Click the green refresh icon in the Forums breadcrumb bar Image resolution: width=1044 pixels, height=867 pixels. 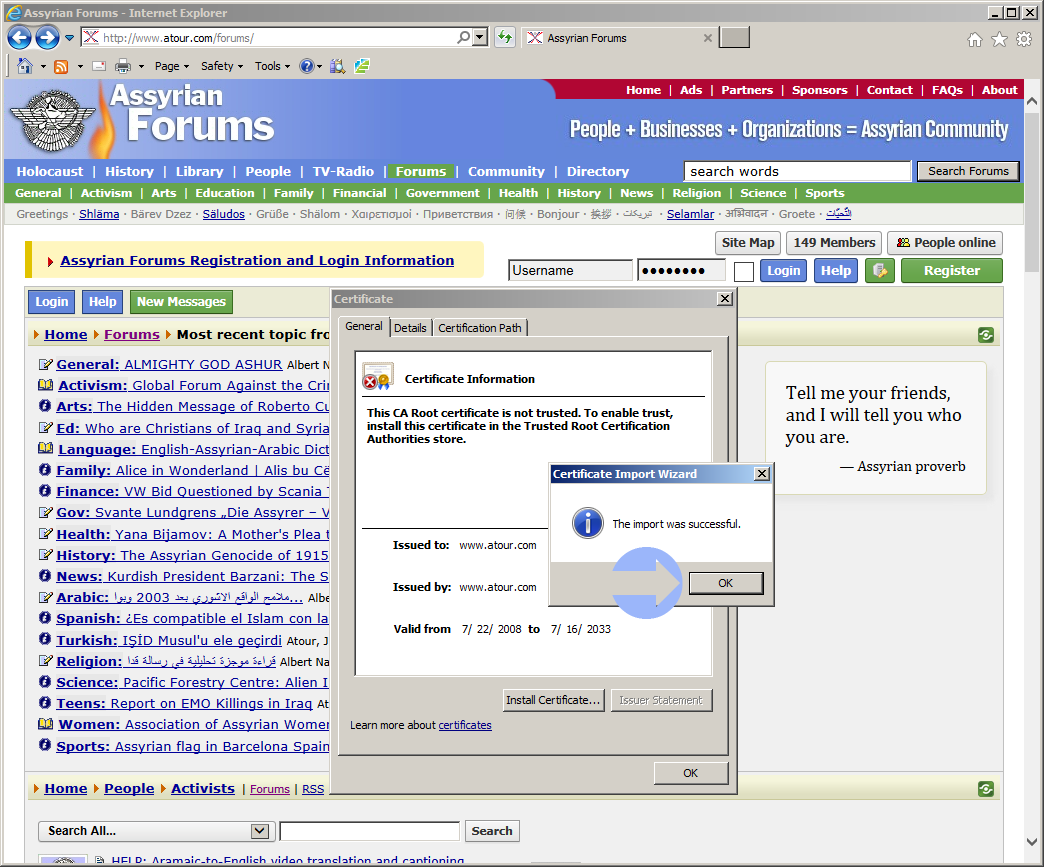[x=986, y=335]
